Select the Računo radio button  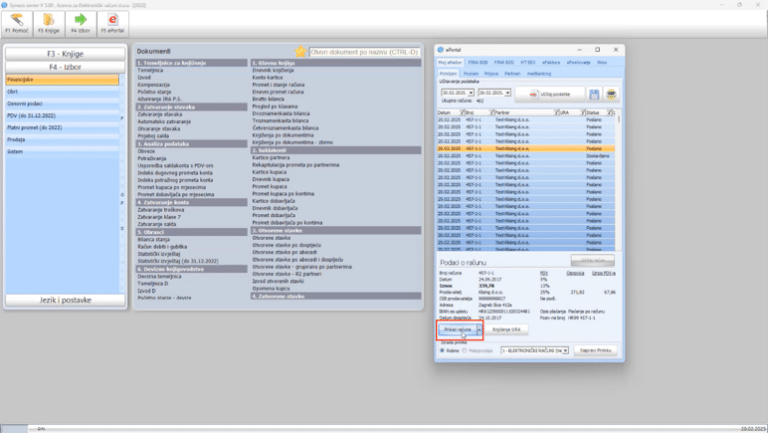(441, 351)
